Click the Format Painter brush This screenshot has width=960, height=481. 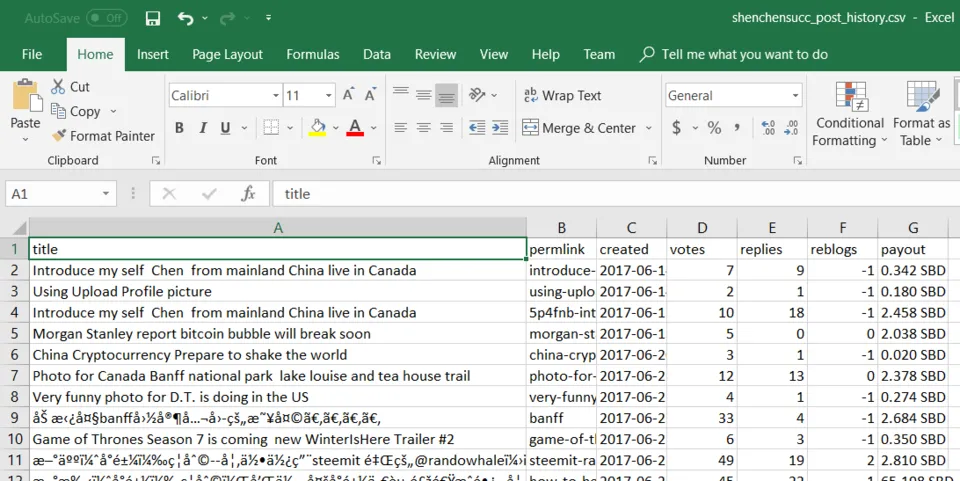(x=103, y=136)
